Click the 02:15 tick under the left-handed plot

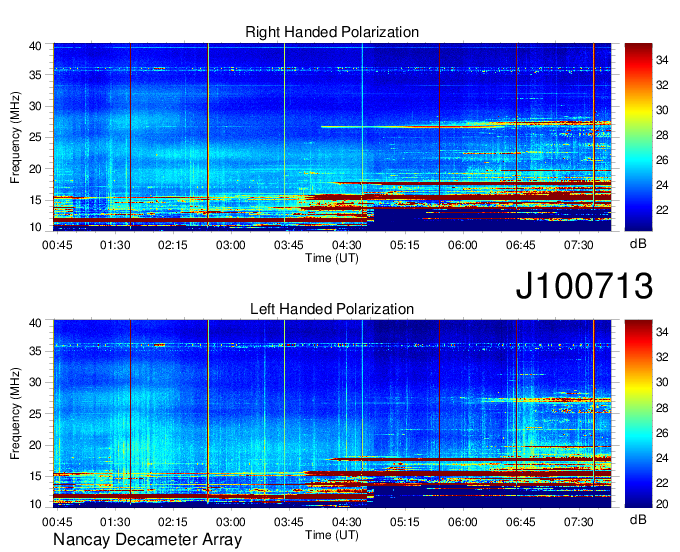(173, 522)
